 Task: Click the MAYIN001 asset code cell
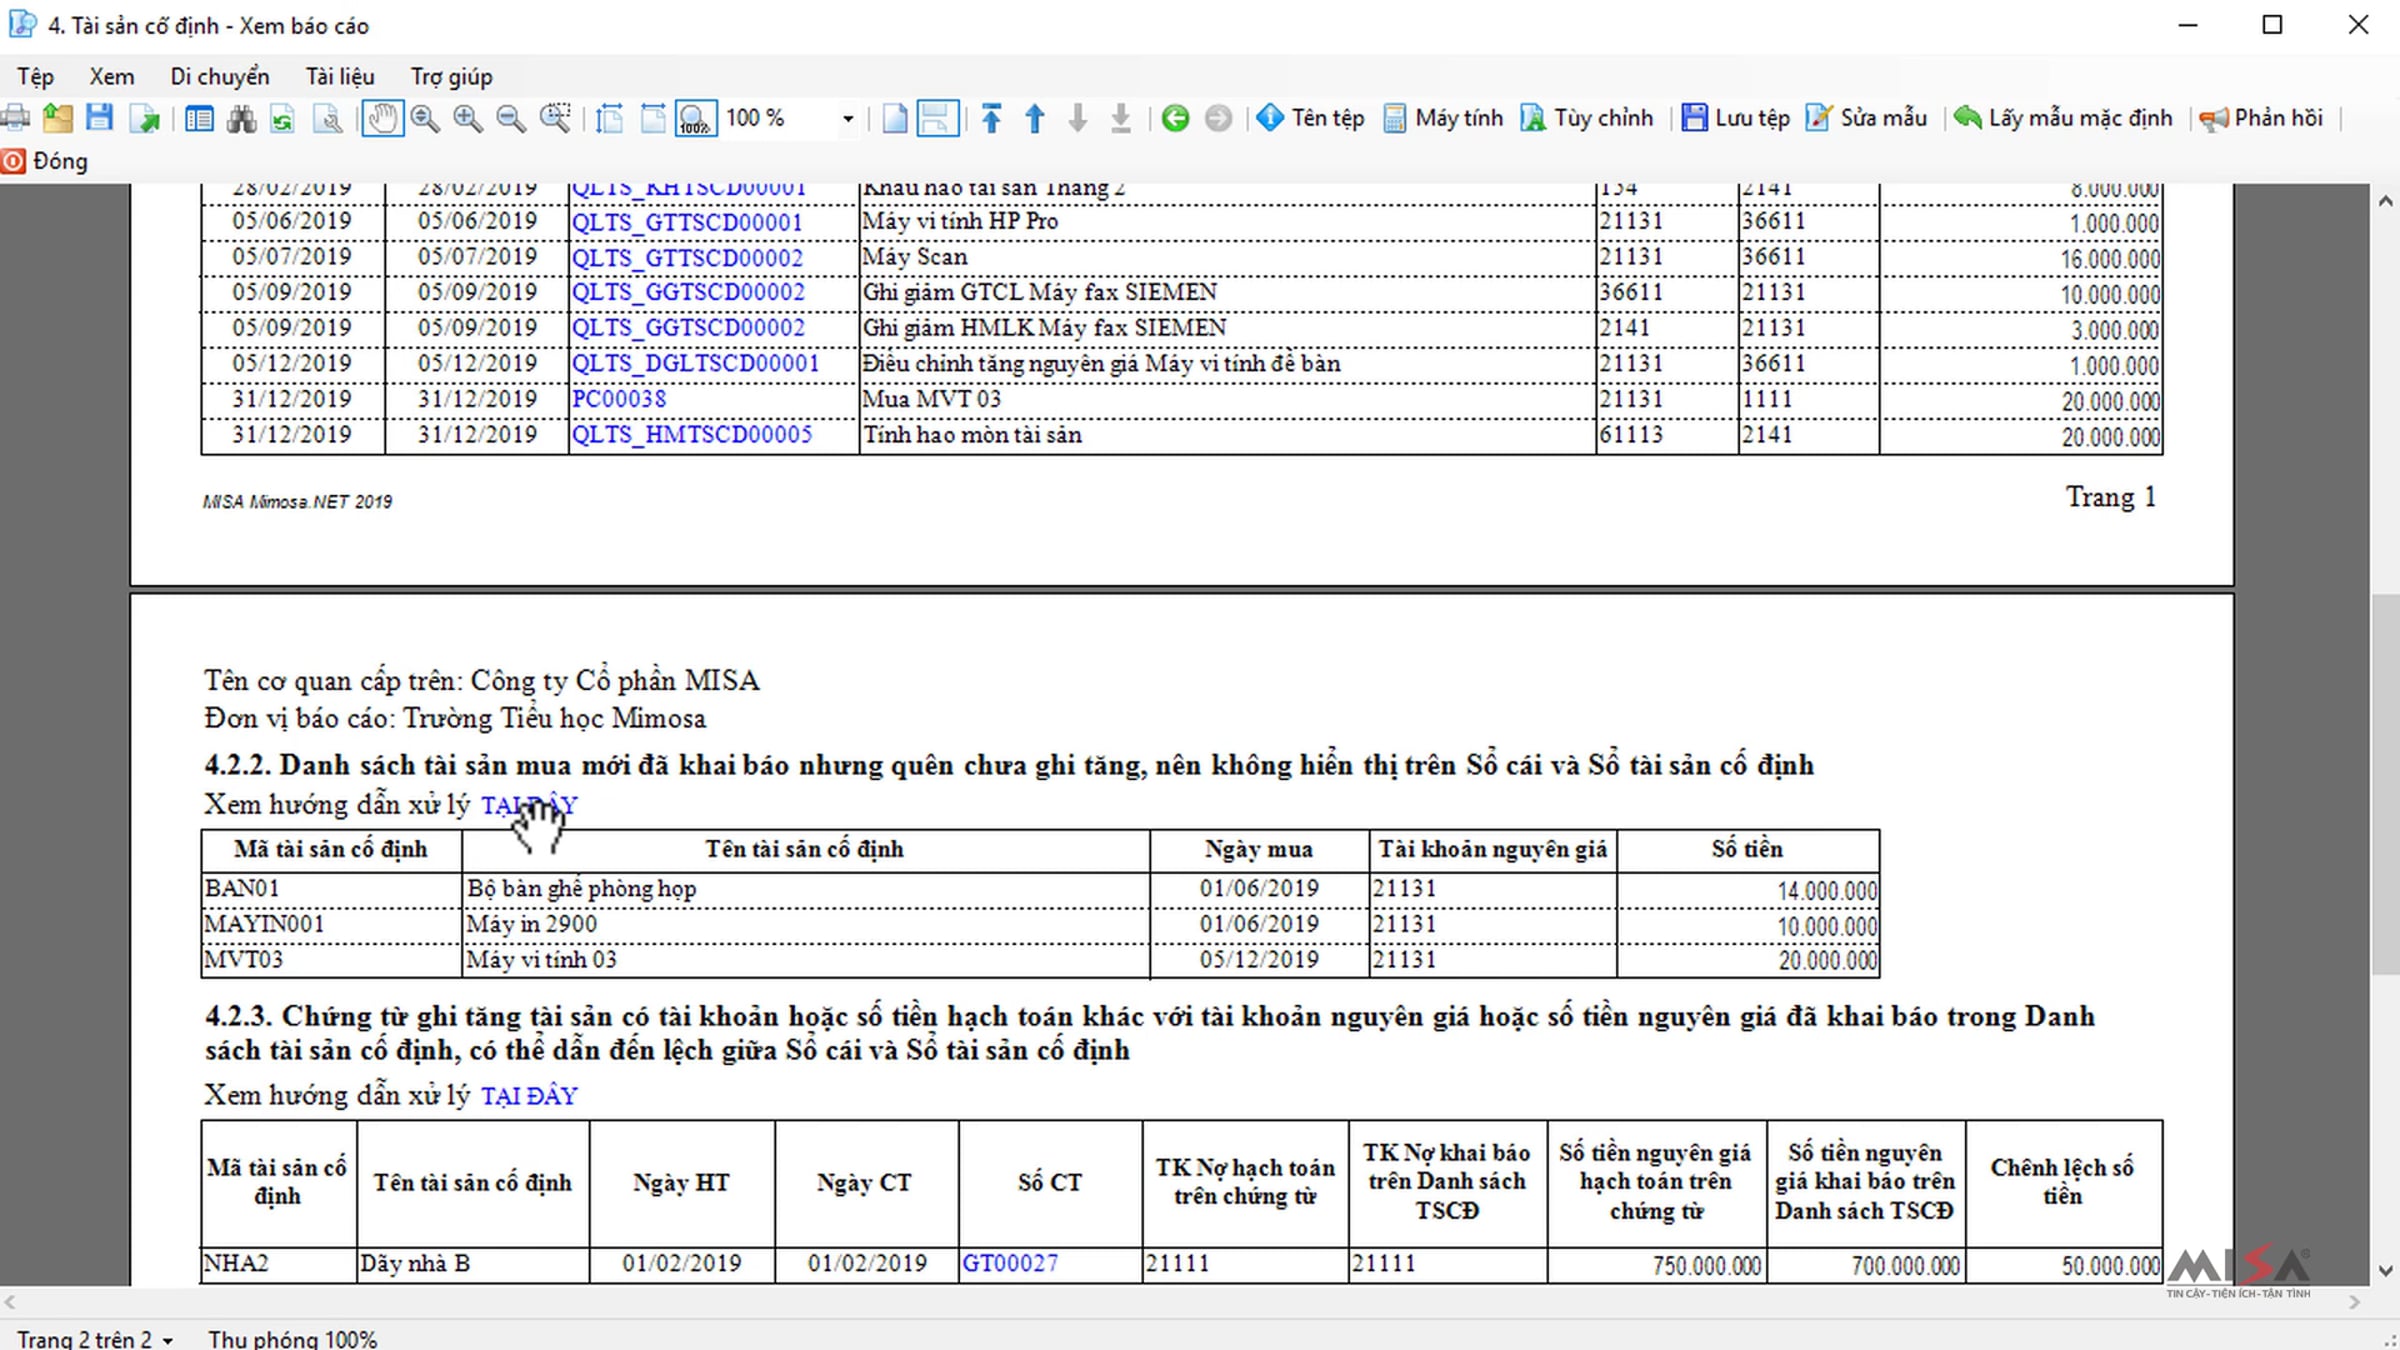(331, 924)
